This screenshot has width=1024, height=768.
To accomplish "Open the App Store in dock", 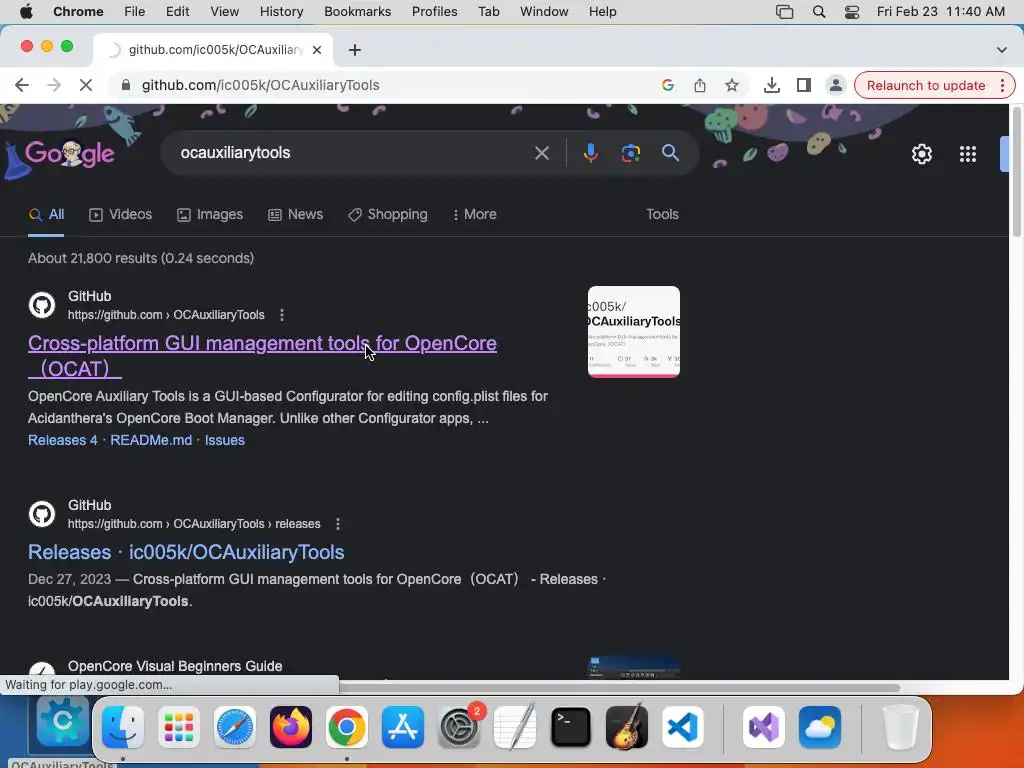I will 402,727.
